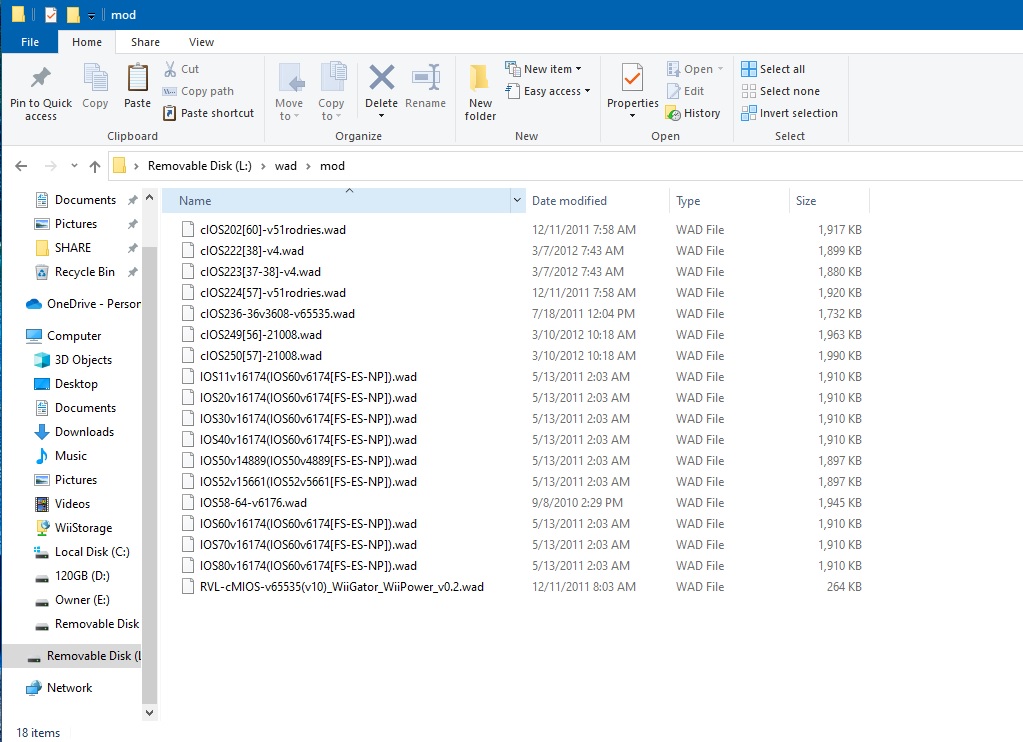Screen dimensions: 1023x742
Task: Go back with the Back arrow
Action: tap(21, 166)
